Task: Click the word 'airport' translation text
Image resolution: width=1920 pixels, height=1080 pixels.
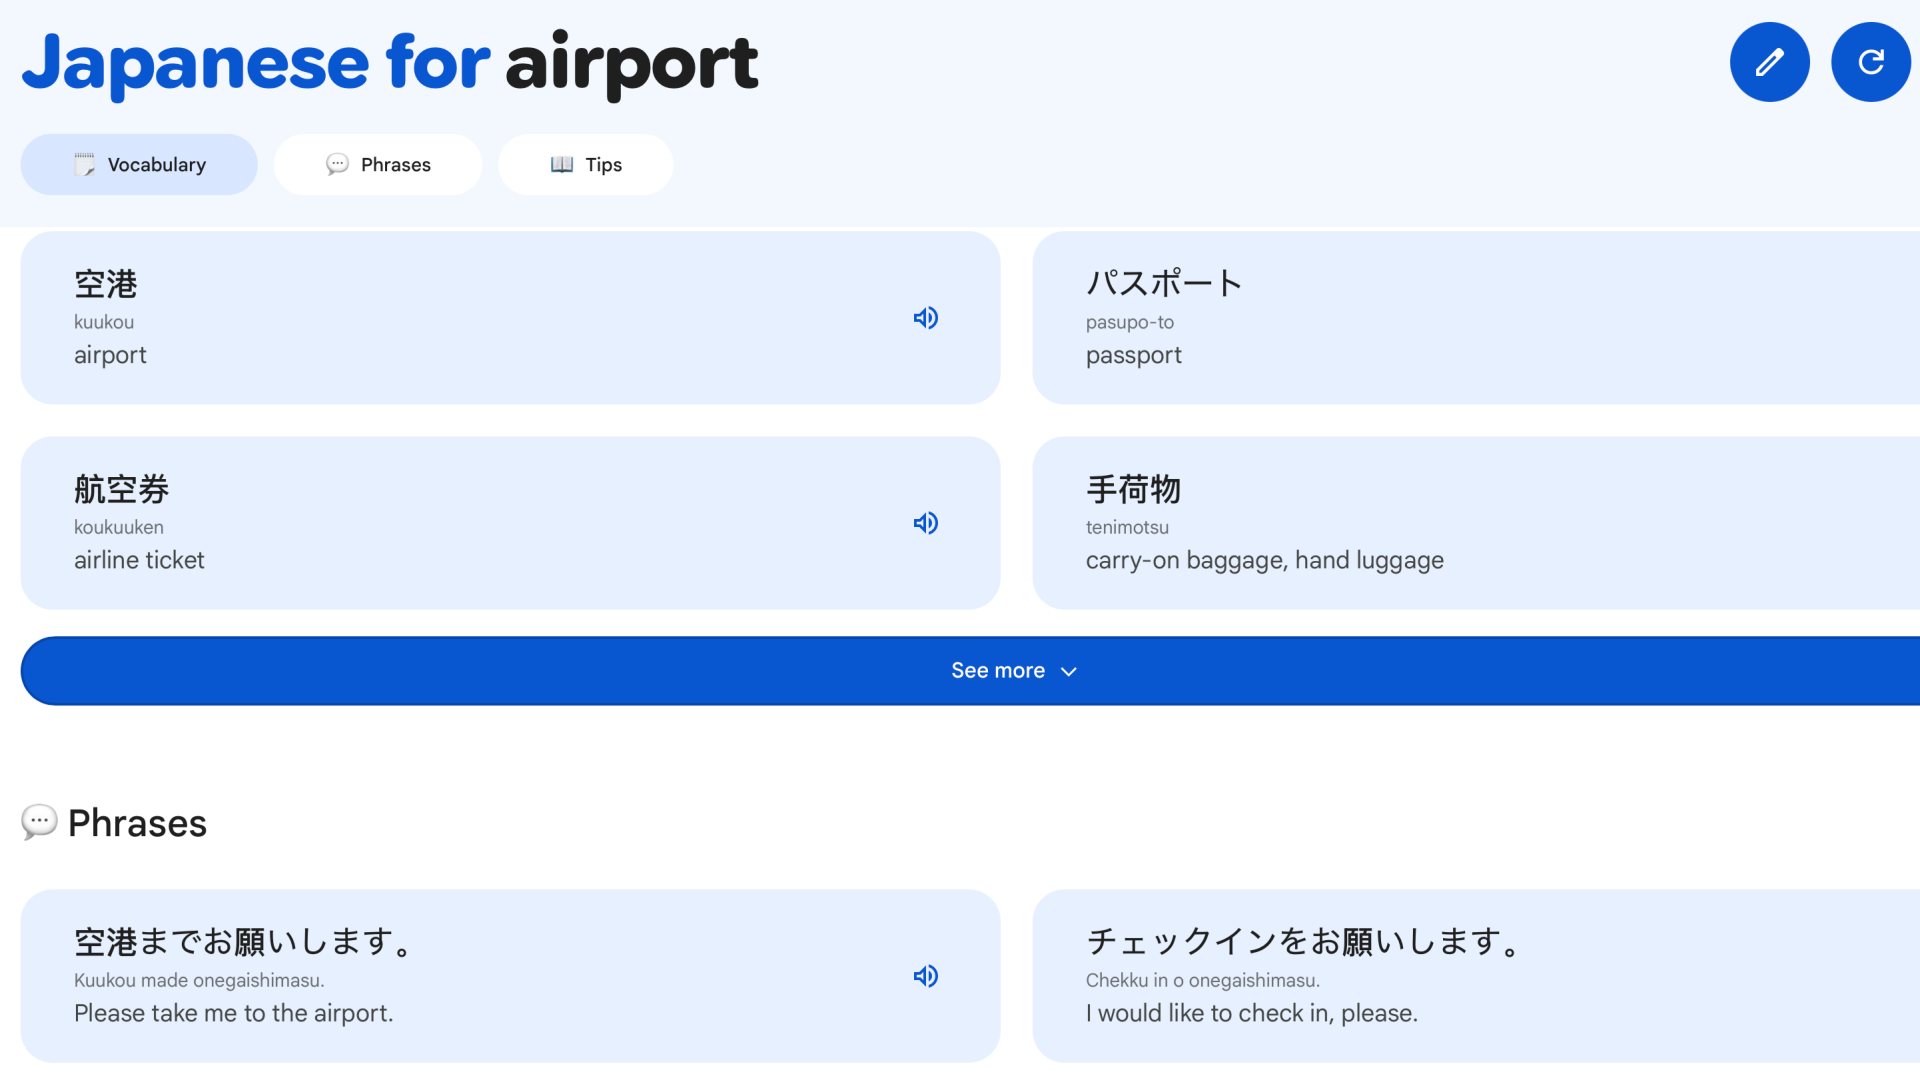Action: [110, 356]
